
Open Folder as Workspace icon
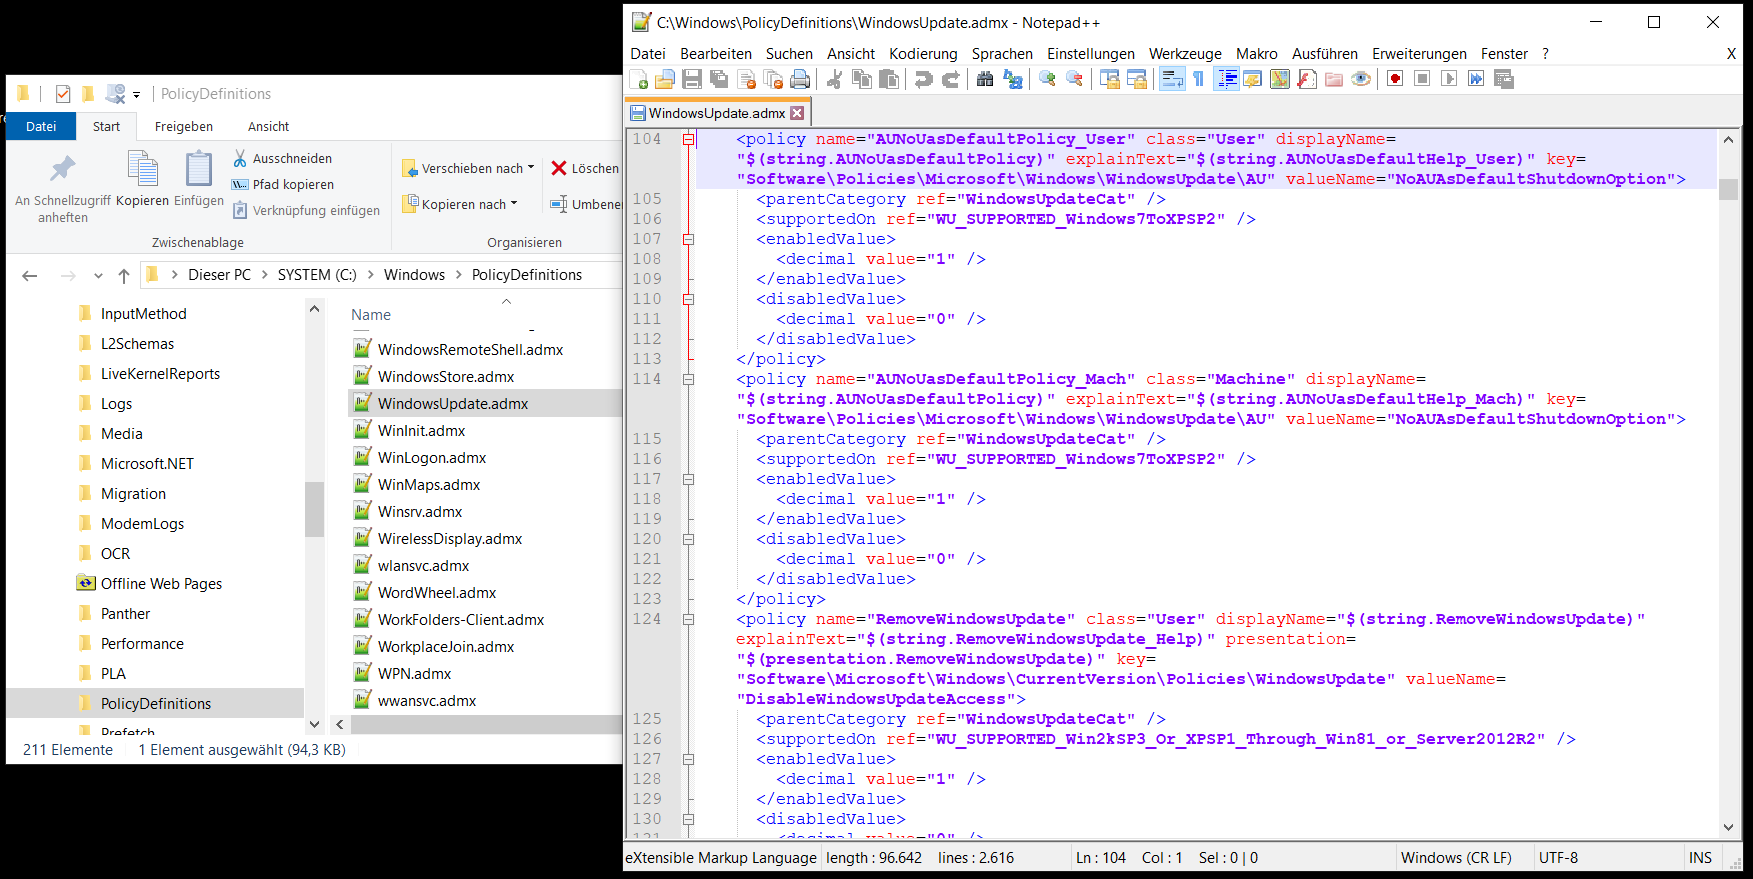pos(1333,79)
